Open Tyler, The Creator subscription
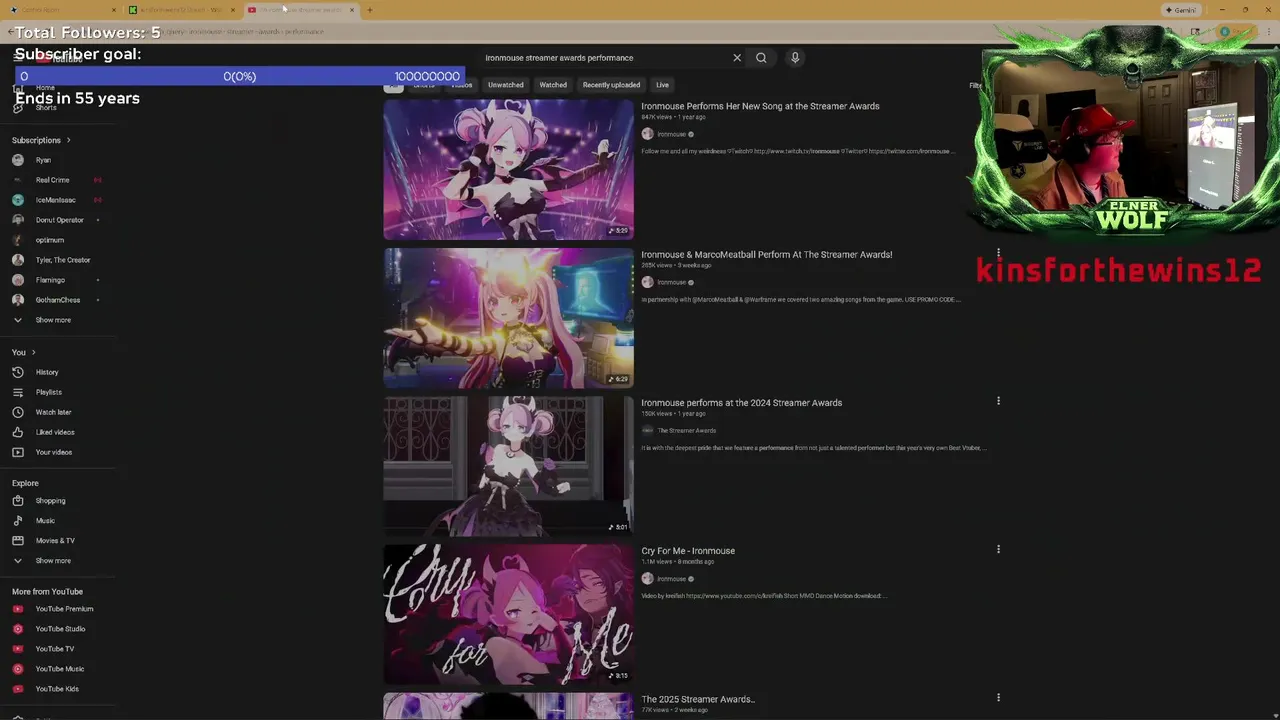1280x720 pixels. click(x=62, y=260)
